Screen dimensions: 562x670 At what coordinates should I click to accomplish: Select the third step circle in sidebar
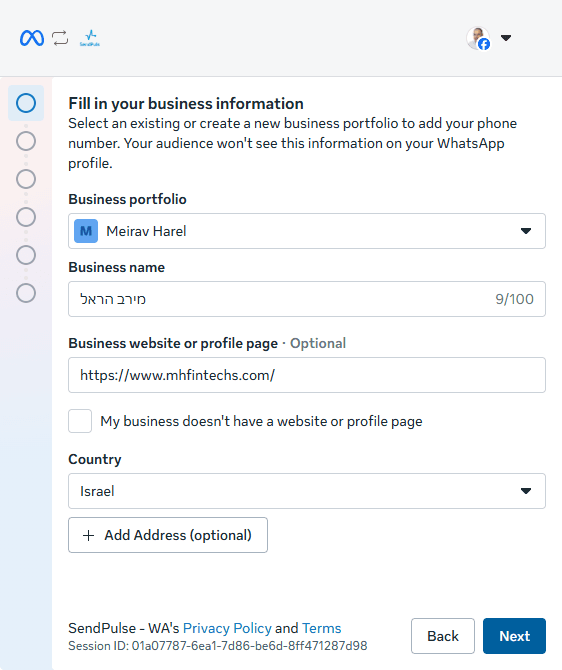pyautogui.click(x=26, y=179)
